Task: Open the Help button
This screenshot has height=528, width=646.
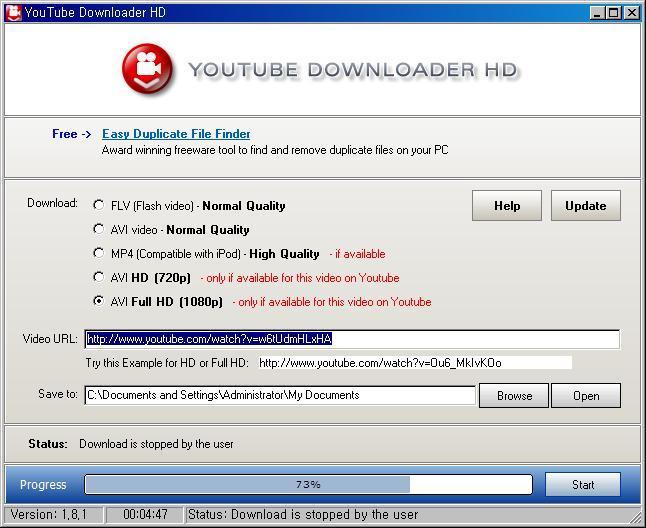Action: pyautogui.click(x=507, y=206)
